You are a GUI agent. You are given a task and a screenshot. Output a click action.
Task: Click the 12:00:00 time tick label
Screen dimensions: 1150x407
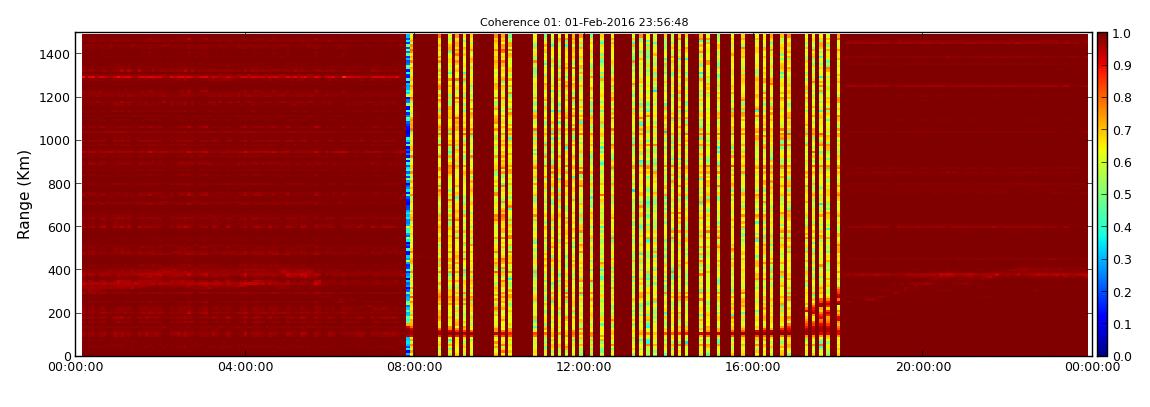[x=585, y=367]
